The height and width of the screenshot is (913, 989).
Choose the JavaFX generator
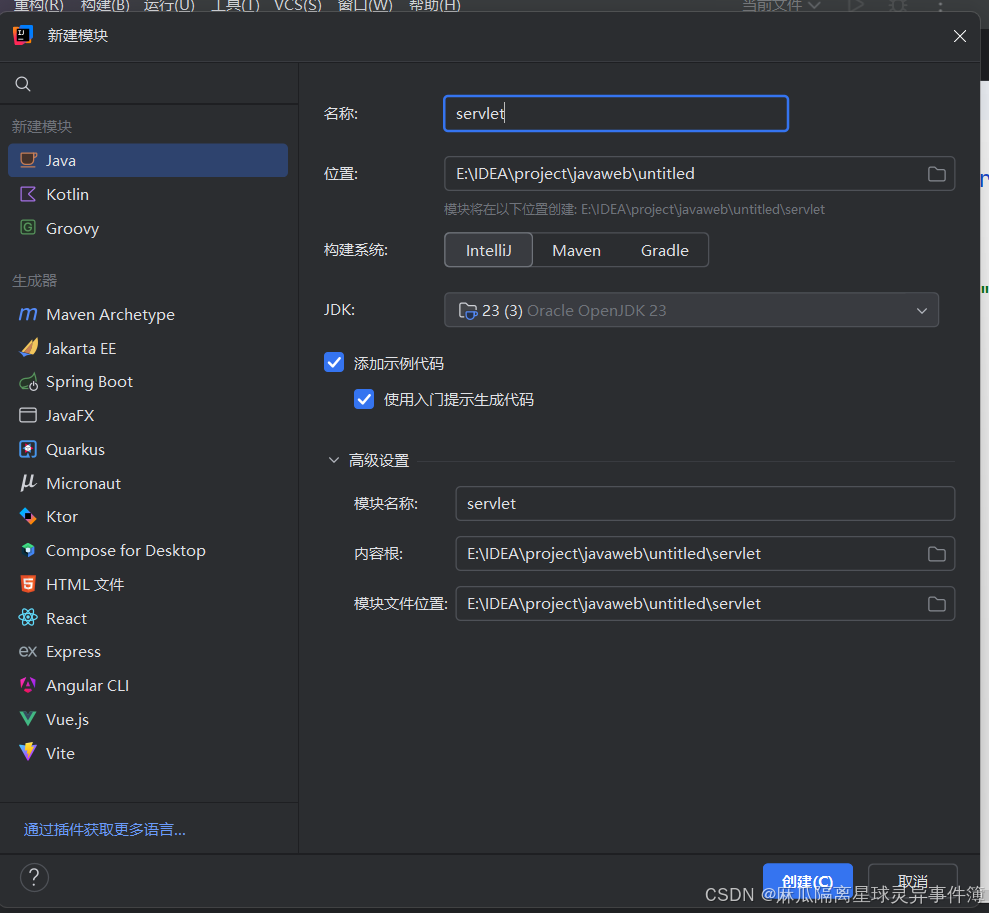tap(148, 416)
